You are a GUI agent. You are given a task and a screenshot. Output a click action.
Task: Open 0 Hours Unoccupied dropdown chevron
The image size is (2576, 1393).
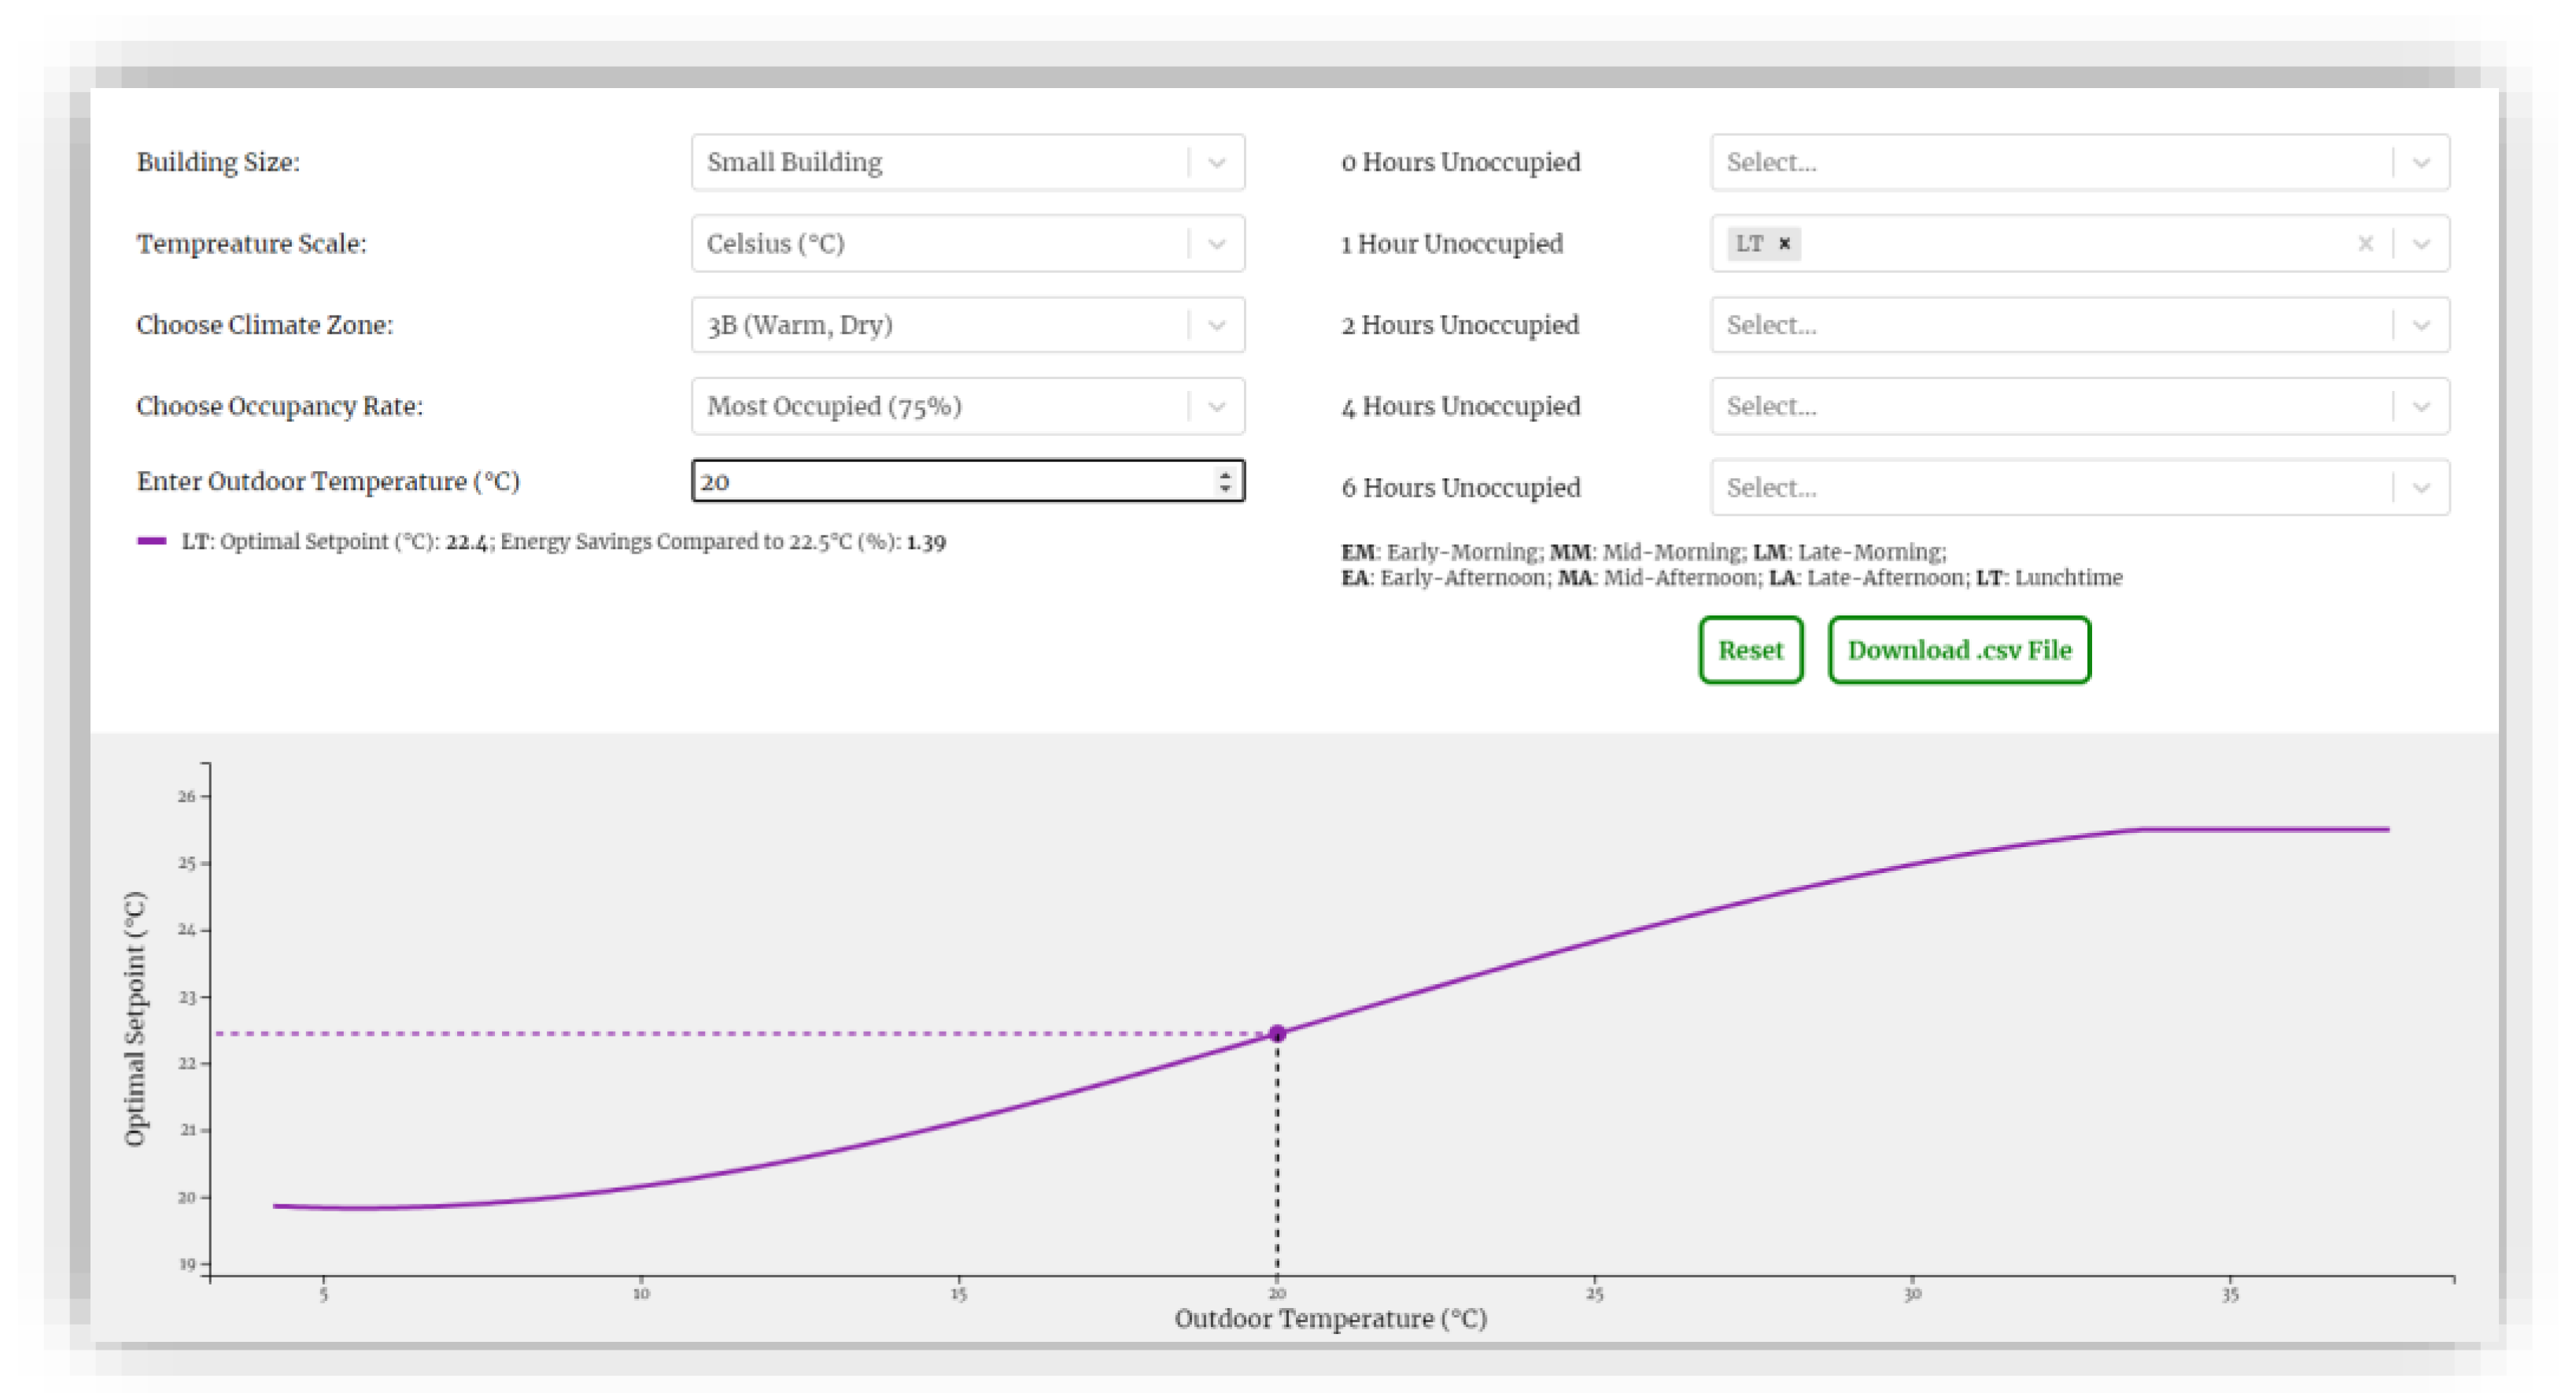[x=2421, y=162]
